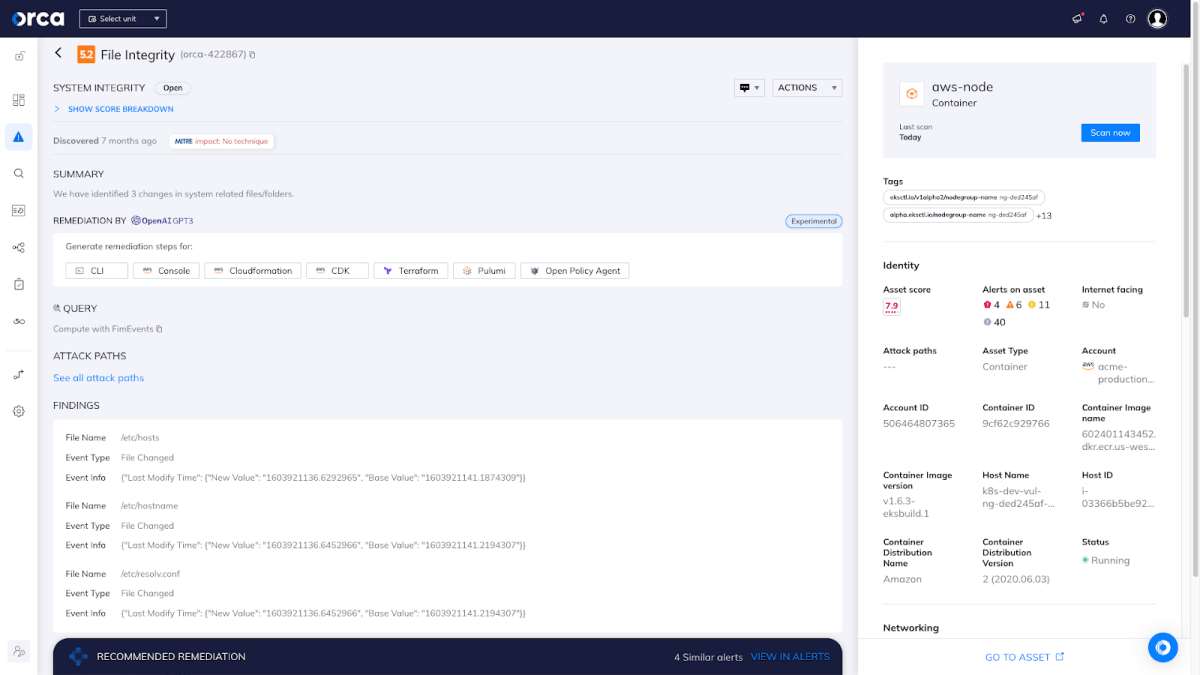Click the 4 critical alerts count

(x=992, y=305)
